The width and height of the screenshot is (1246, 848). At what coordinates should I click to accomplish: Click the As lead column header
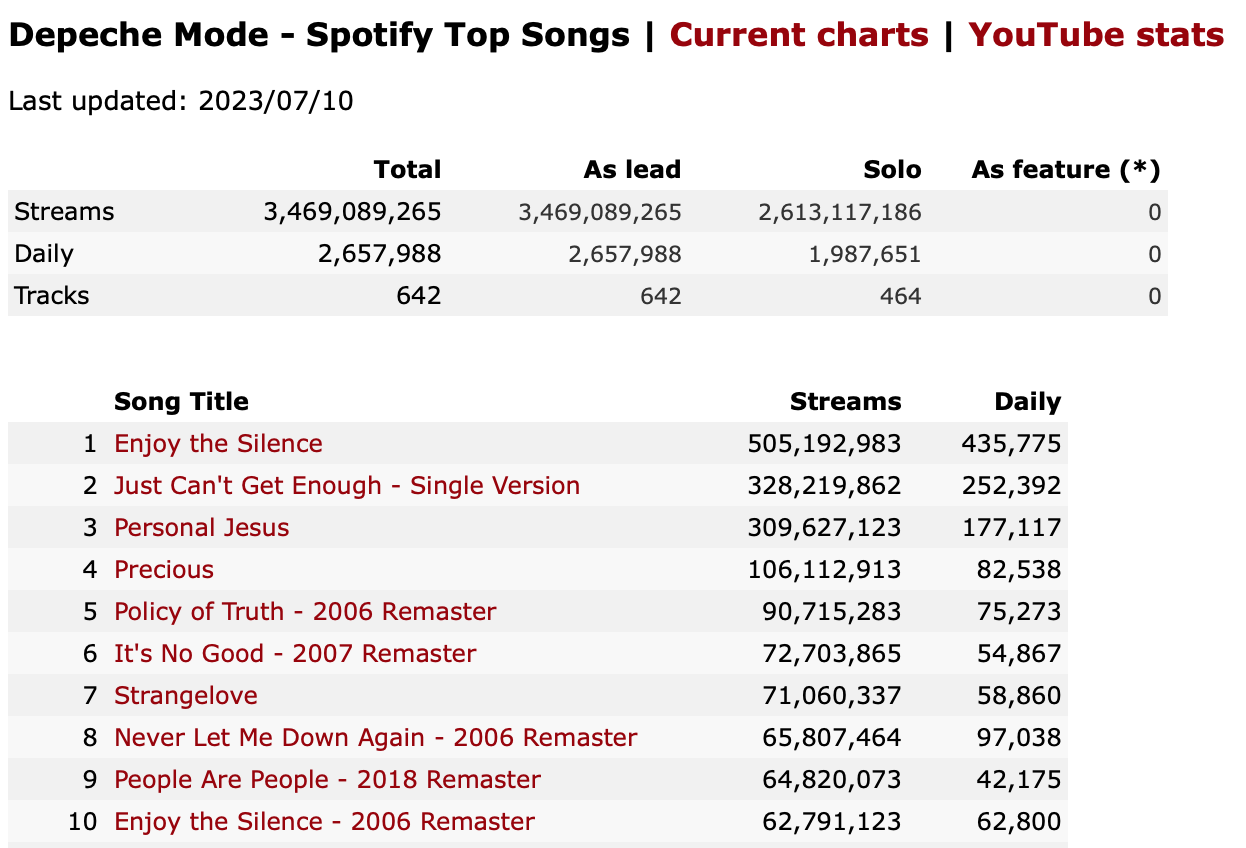coord(632,170)
